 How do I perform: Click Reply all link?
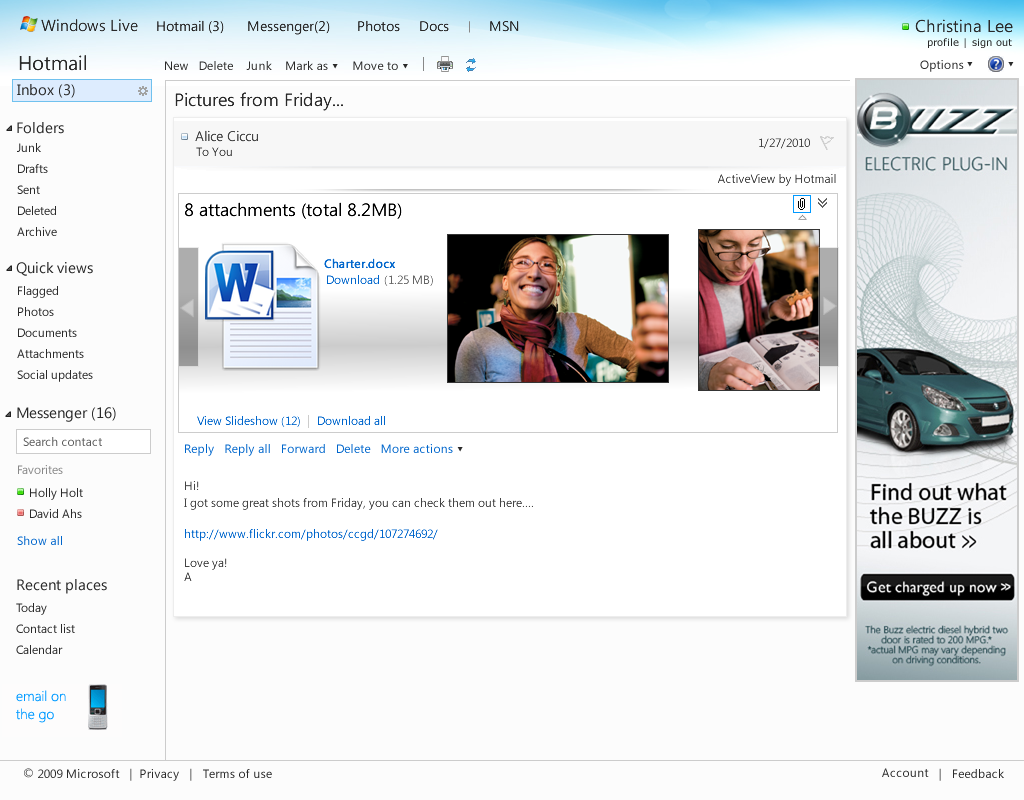point(248,449)
